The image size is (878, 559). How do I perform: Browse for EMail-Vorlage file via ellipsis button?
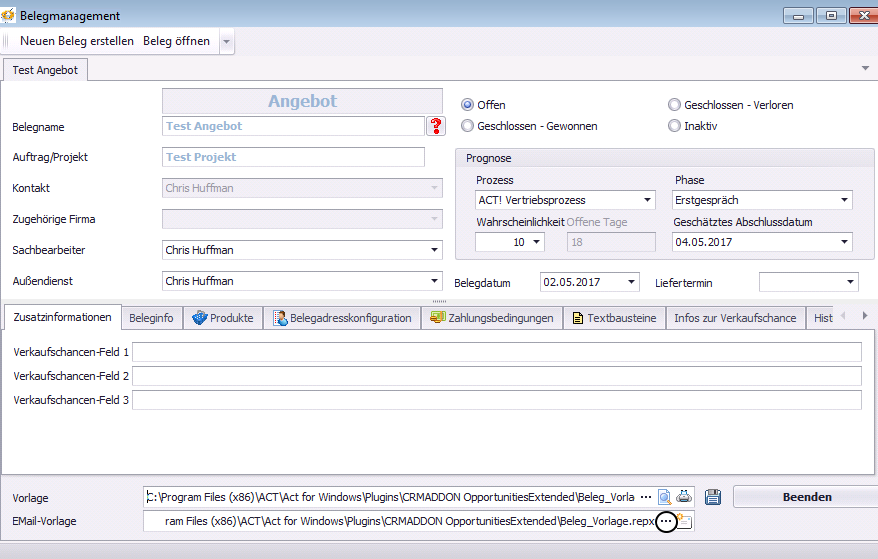(x=666, y=521)
